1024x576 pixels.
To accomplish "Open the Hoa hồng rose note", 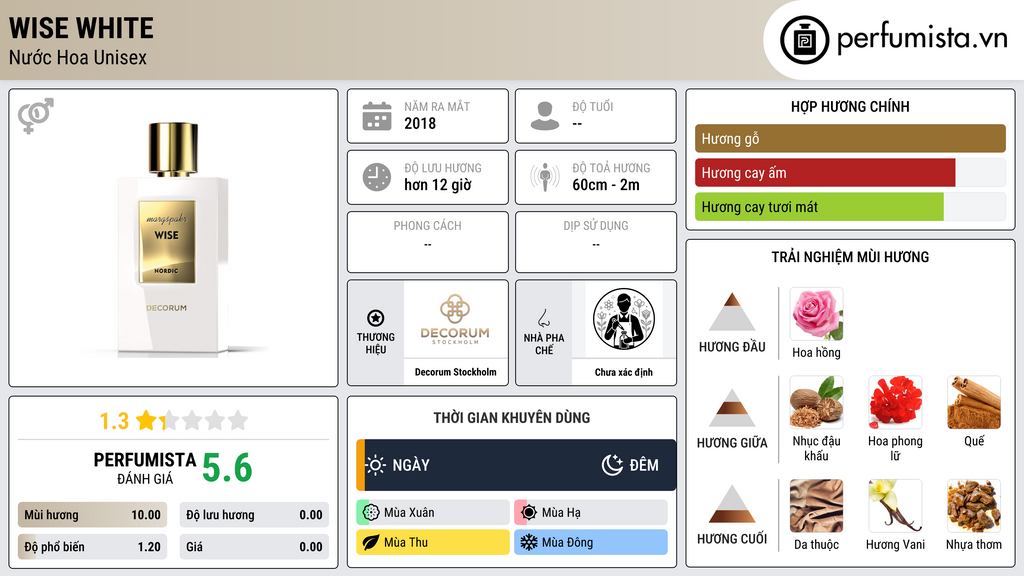I will pos(816,314).
